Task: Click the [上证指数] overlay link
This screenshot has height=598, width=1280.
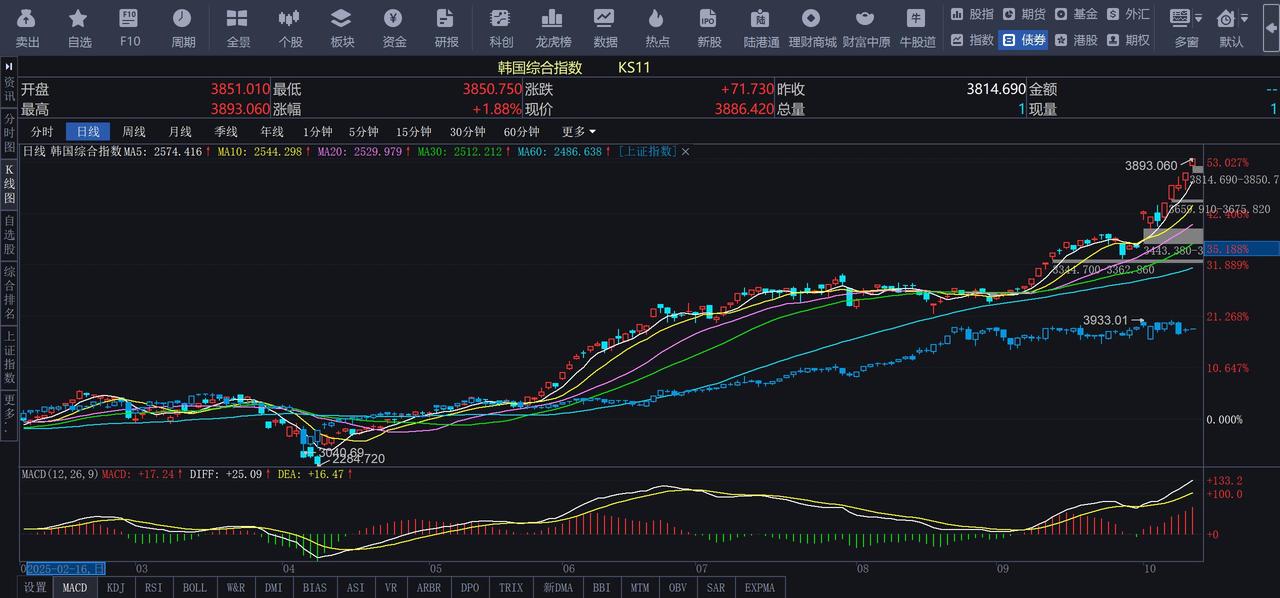Action: coord(647,151)
